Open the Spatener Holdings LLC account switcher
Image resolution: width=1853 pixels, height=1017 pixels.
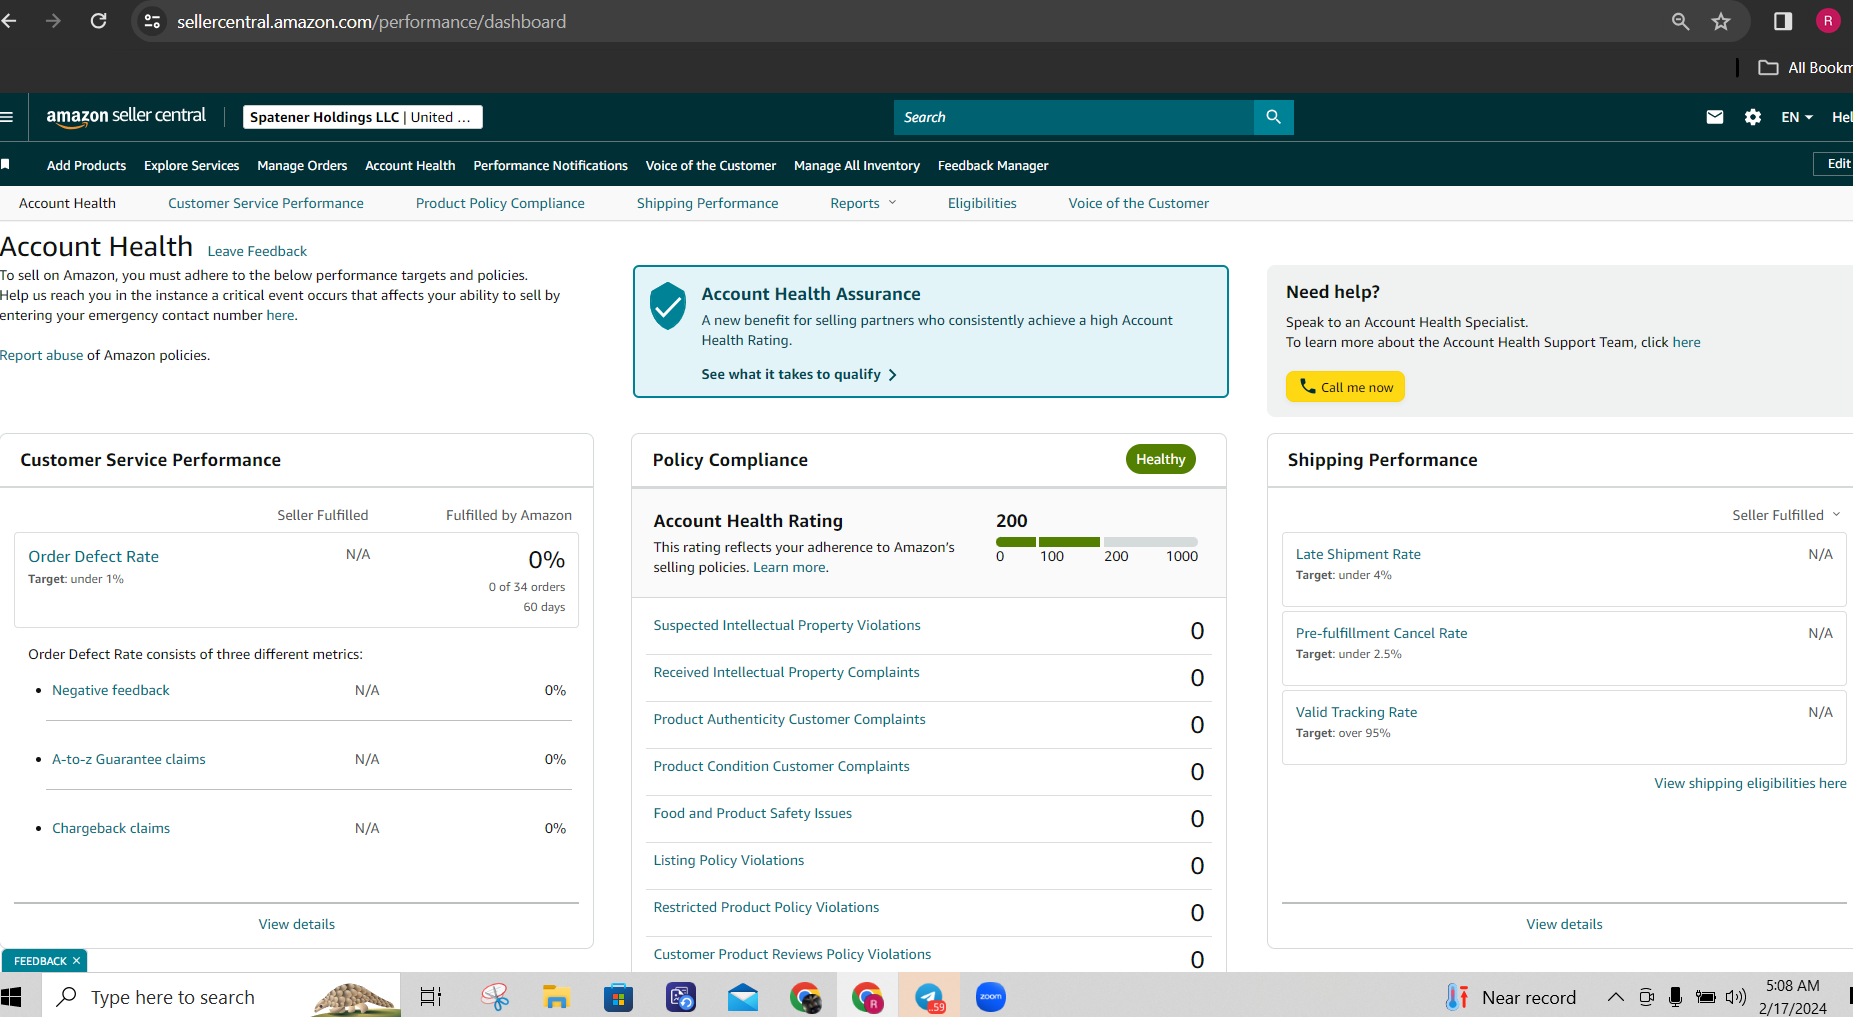coord(363,117)
